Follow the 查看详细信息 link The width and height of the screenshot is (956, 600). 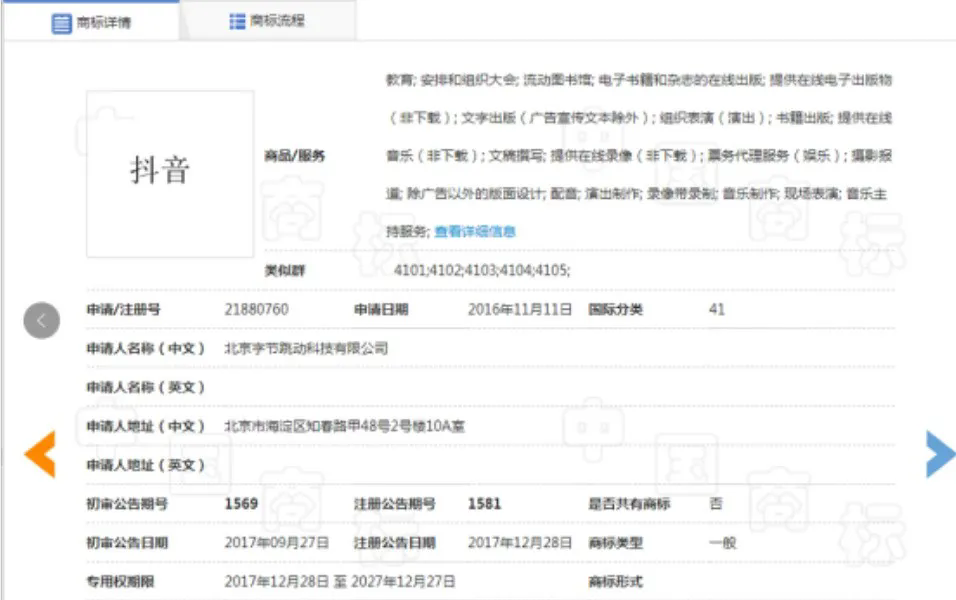tap(475, 232)
